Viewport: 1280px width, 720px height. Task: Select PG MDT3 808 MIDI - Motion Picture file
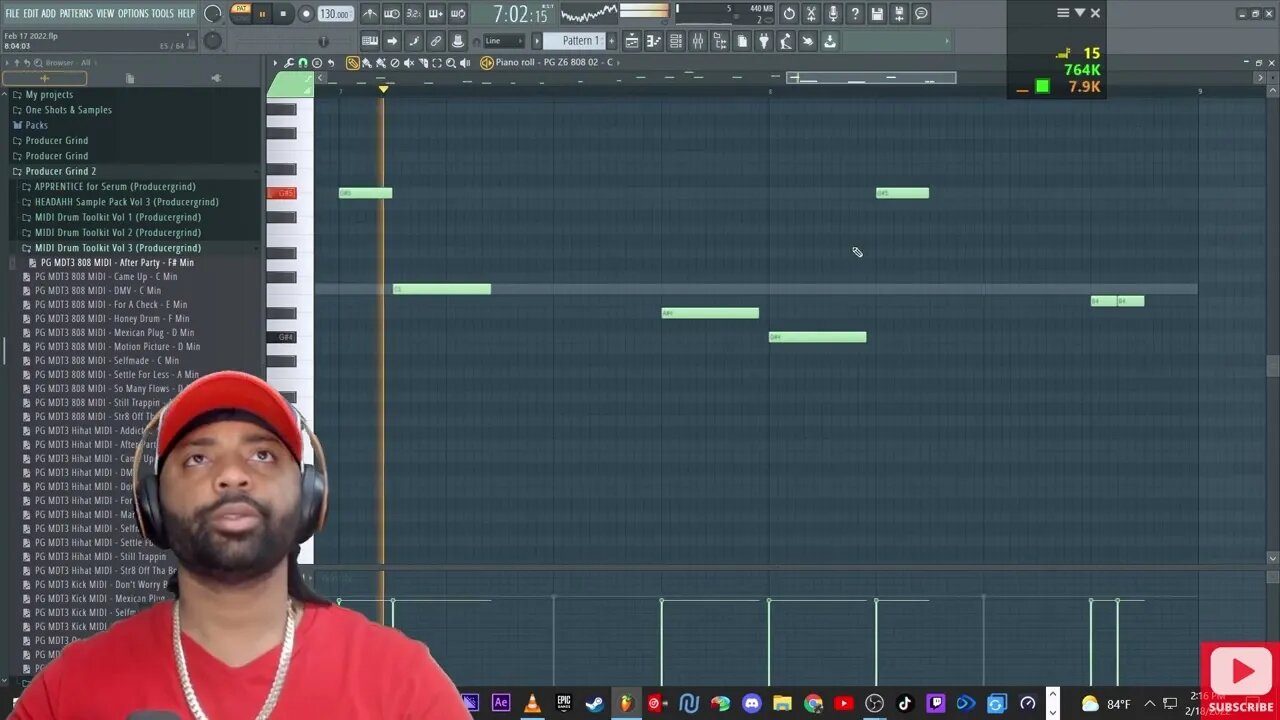click(117, 347)
